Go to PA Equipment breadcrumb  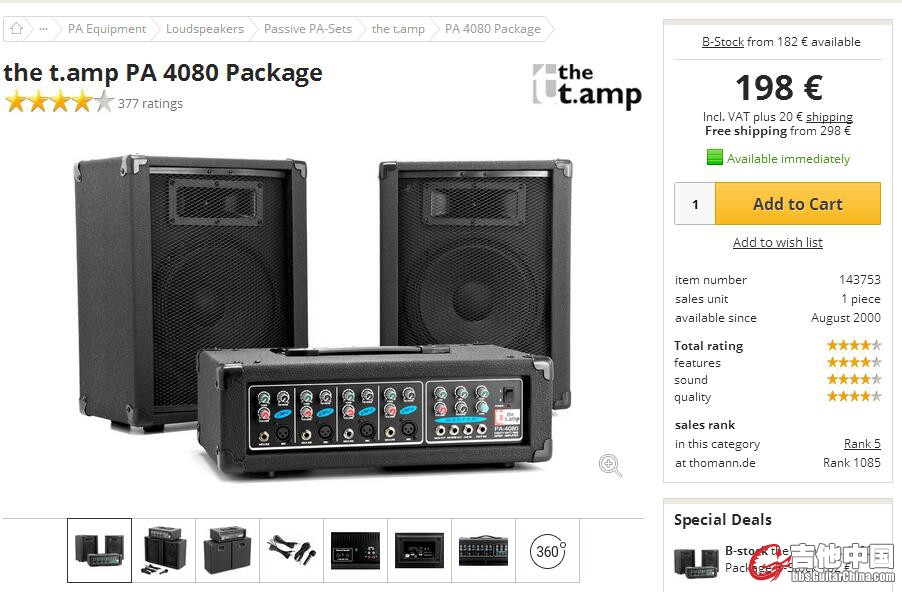(x=107, y=29)
